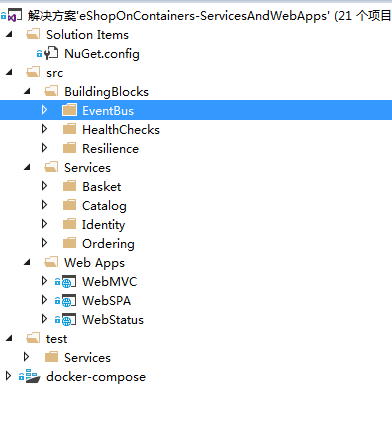Select the WebSPA project name

[x=106, y=301]
